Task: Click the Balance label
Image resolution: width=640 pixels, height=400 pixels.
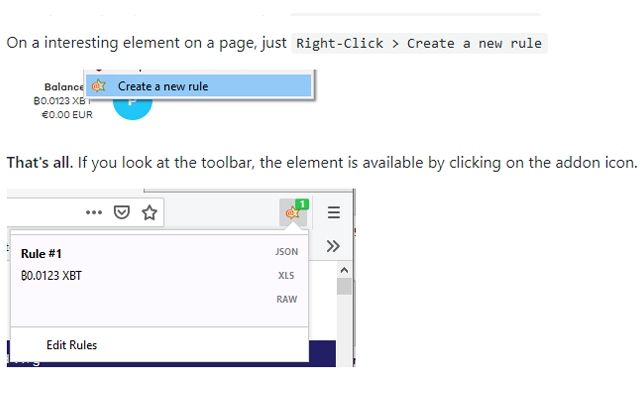Action: 63,87
